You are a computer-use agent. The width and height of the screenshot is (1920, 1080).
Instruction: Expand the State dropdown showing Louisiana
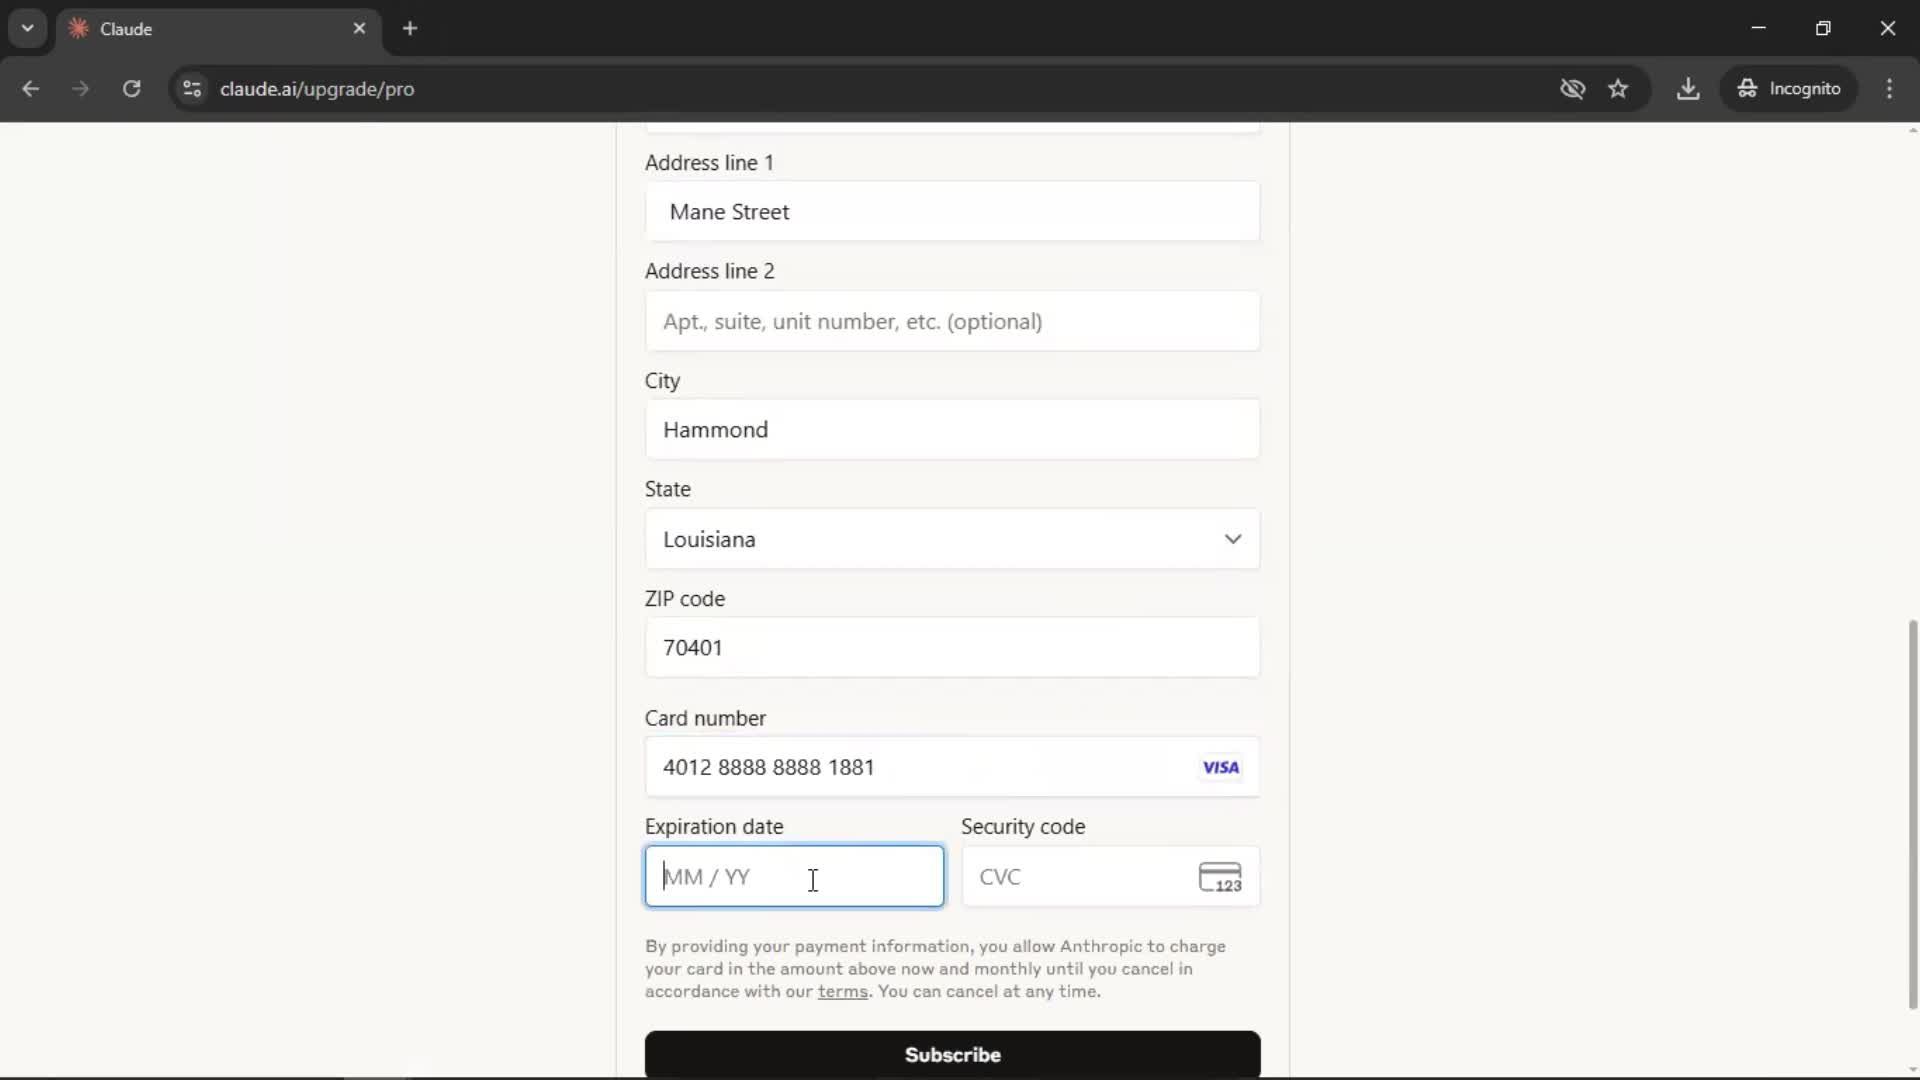952,539
